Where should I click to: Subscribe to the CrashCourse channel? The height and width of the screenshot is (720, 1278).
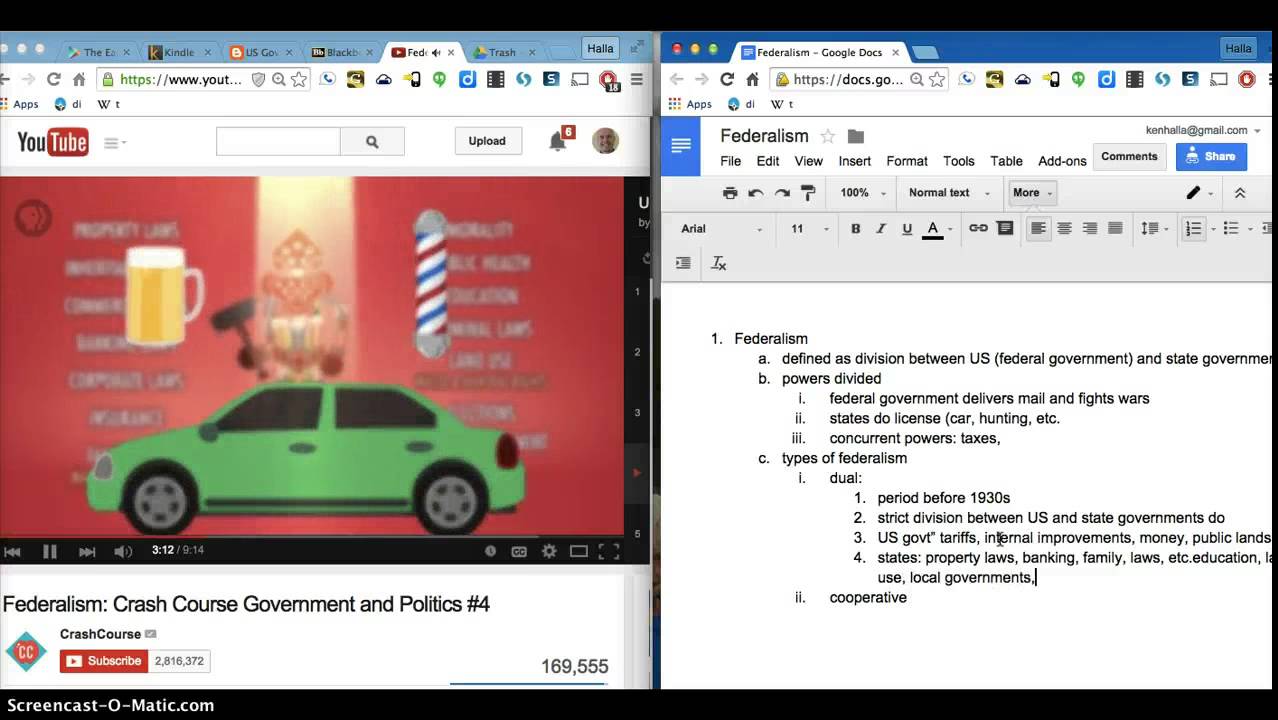pyautogui.click(x=104, y=661)
